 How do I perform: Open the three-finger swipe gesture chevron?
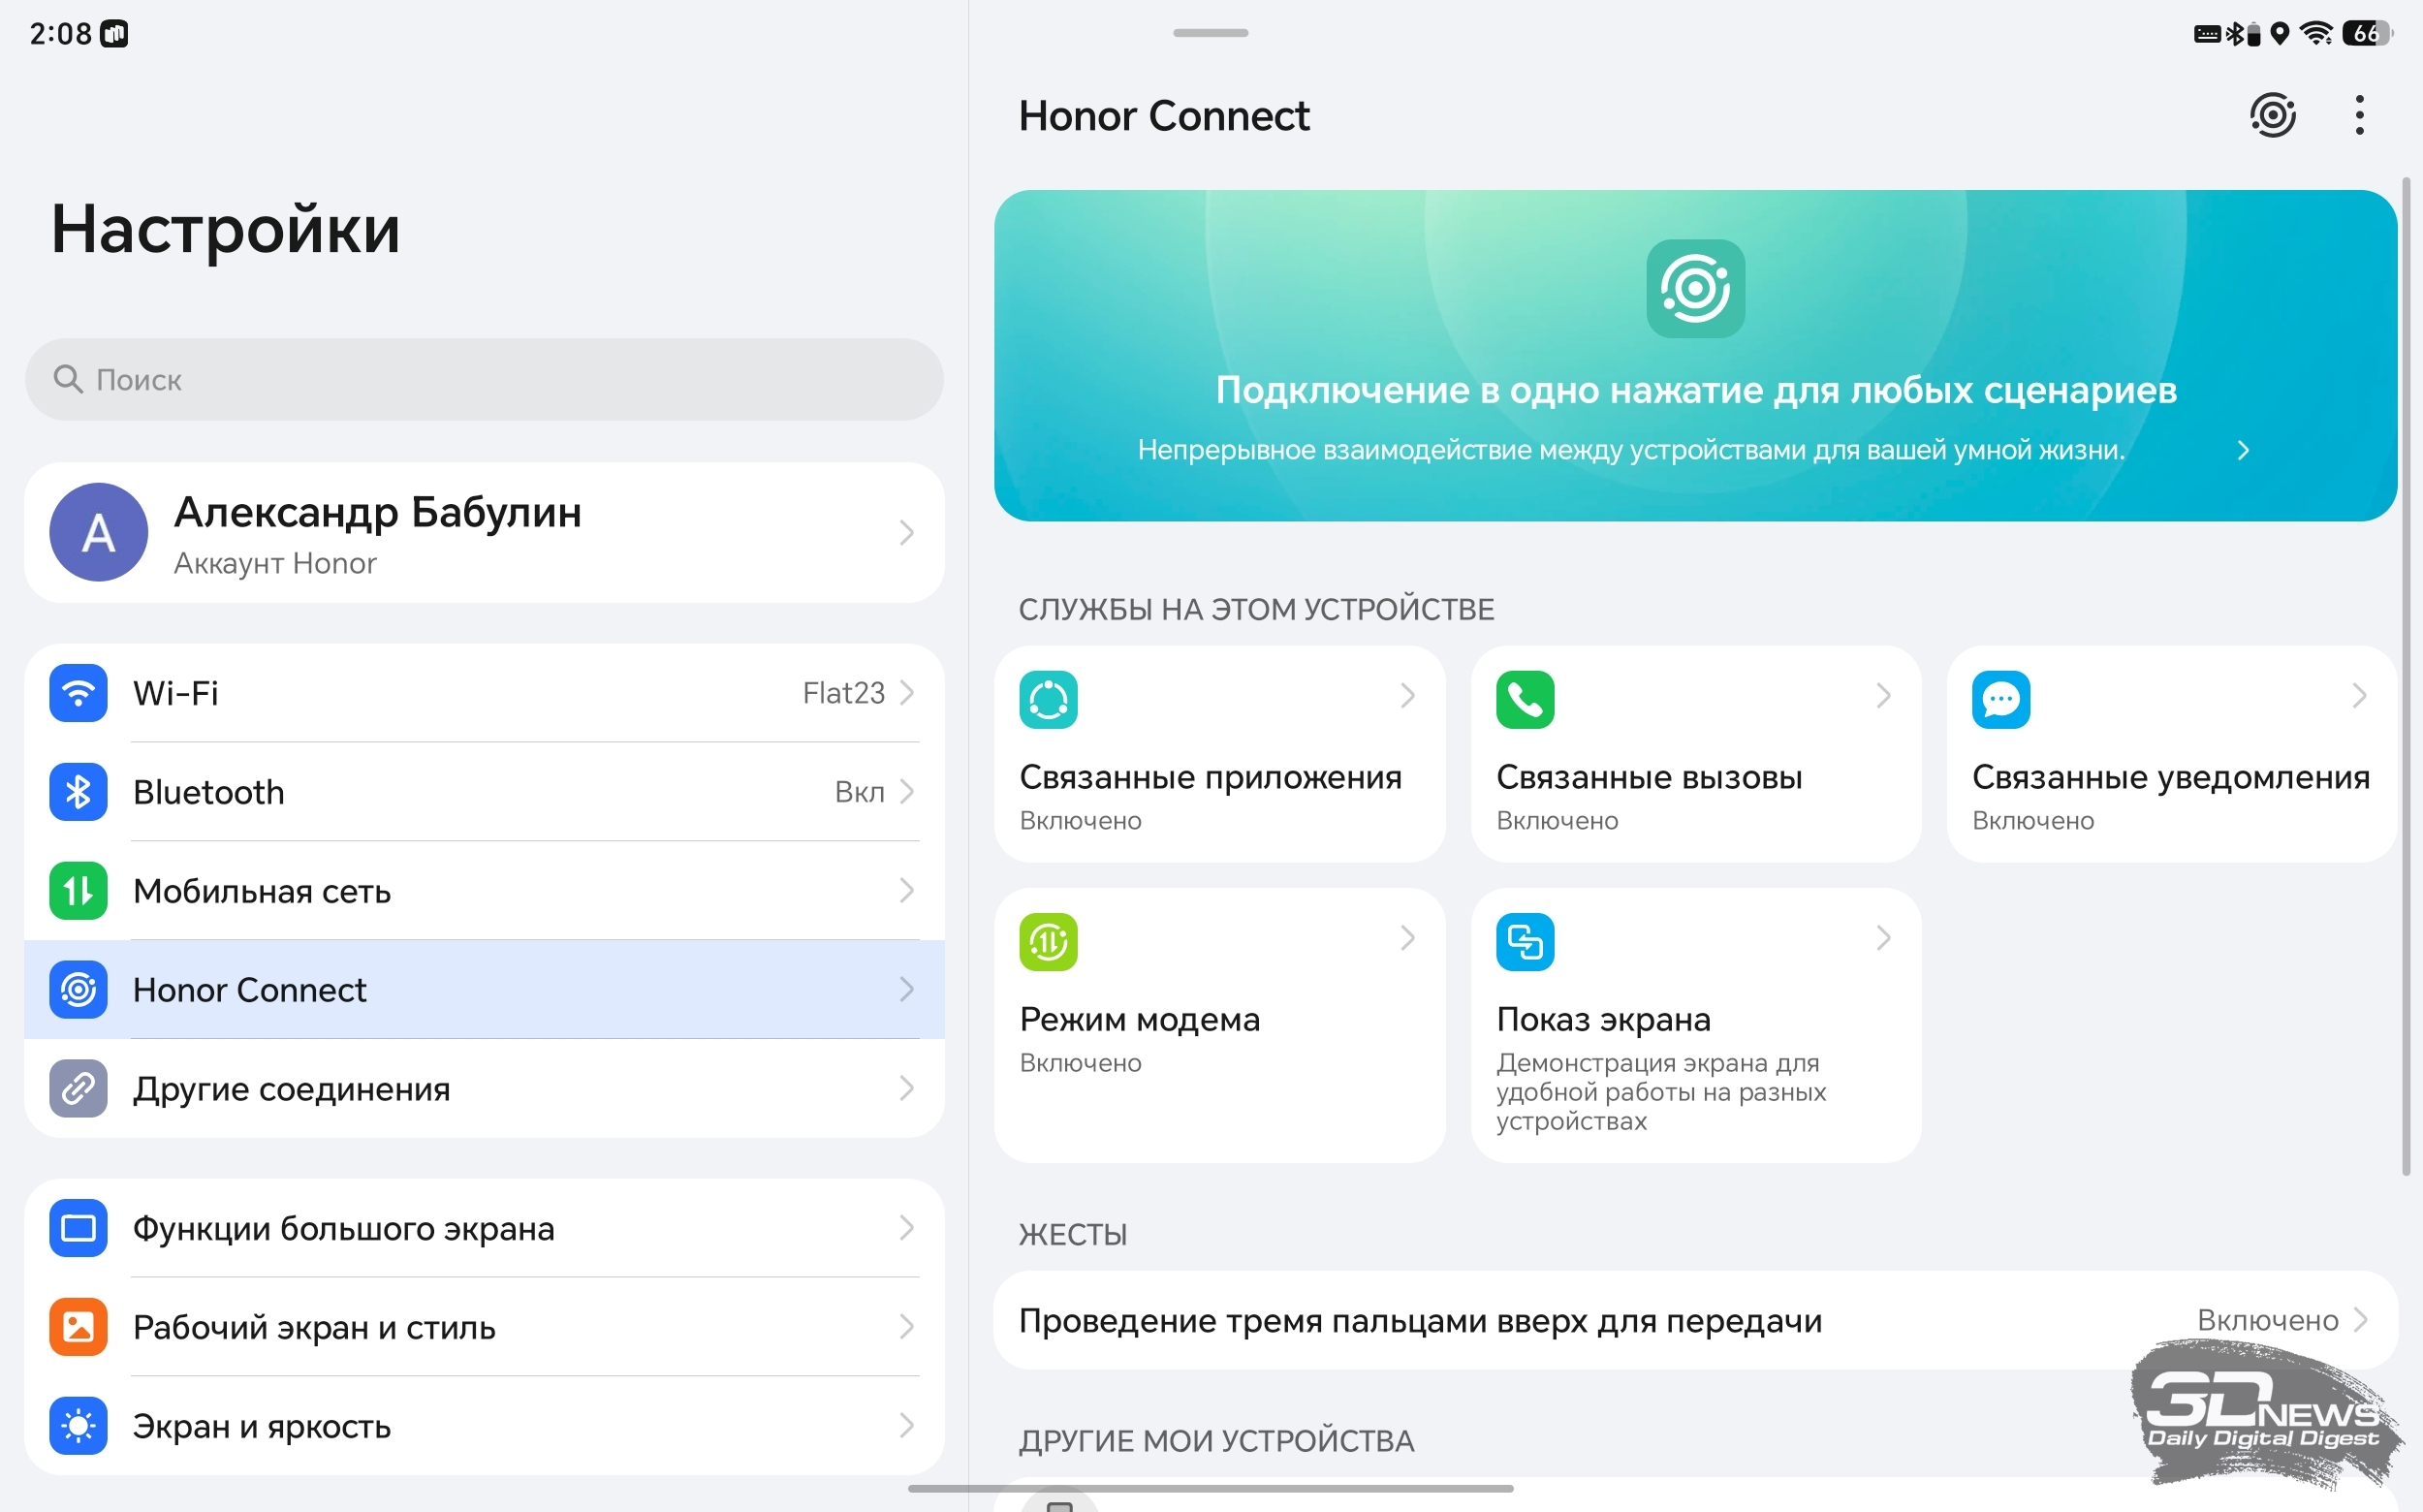pyautogui.click(x=2360, y=1320)
